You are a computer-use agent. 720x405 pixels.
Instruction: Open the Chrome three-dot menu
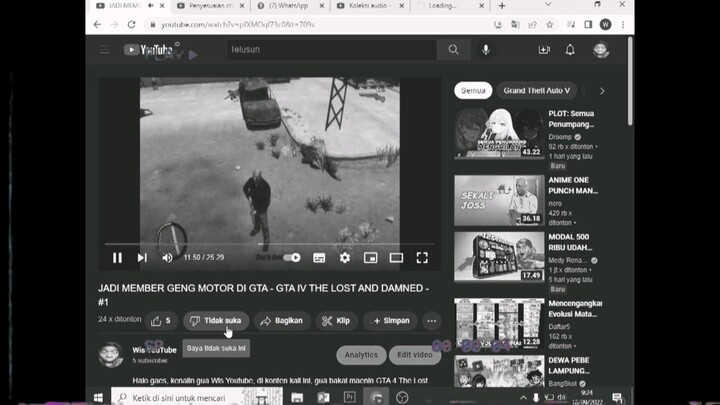click(623, 25)
